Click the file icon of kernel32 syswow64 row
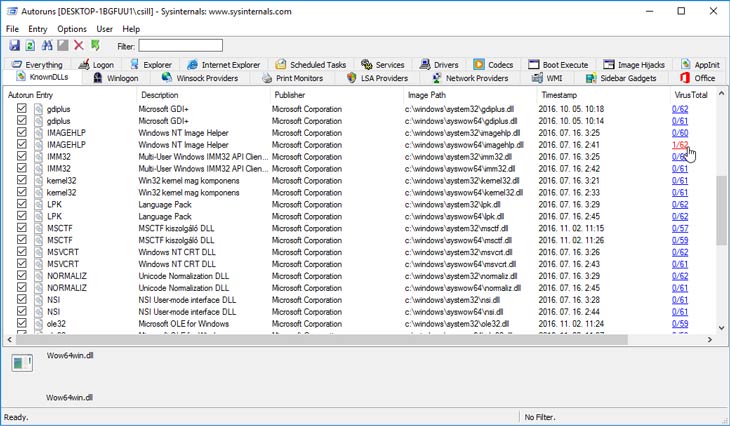Viewport: 730px width, 426px height. (38, 192)
